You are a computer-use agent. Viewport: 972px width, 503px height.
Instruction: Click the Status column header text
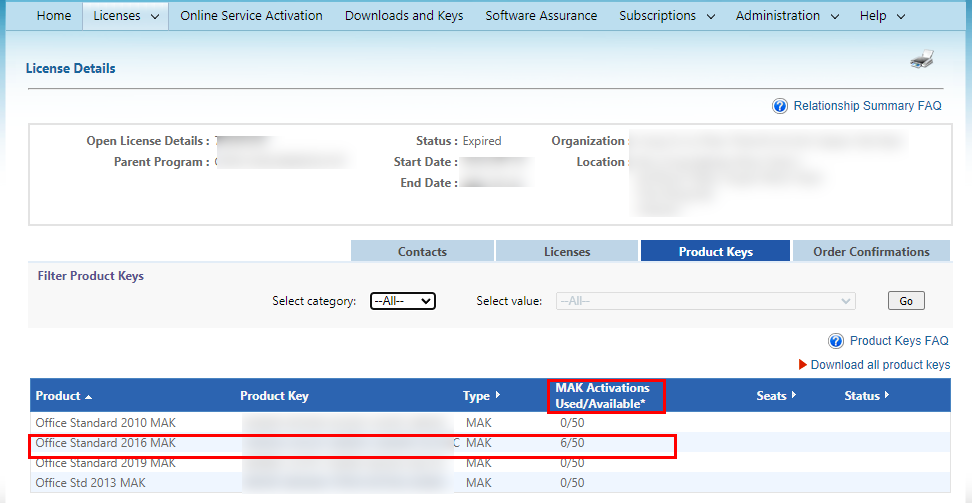(x=862, y=396)
